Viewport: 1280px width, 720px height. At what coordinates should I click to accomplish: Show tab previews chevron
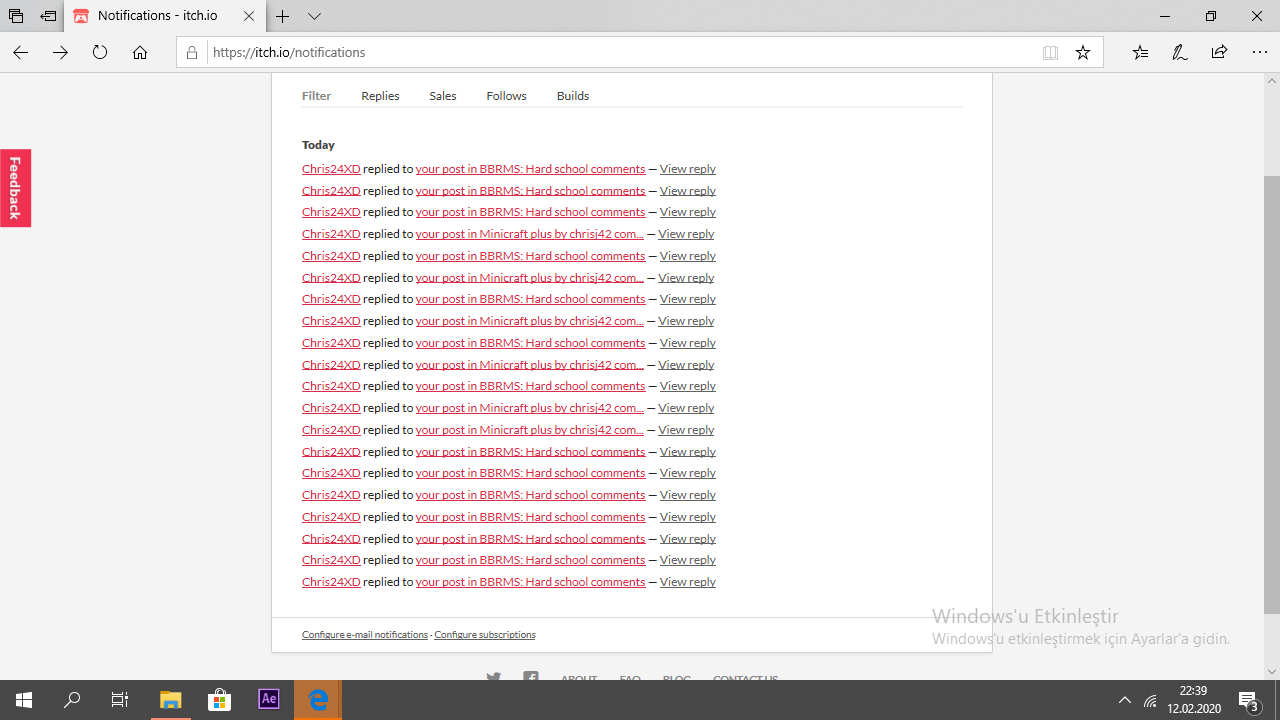[314, 16]
